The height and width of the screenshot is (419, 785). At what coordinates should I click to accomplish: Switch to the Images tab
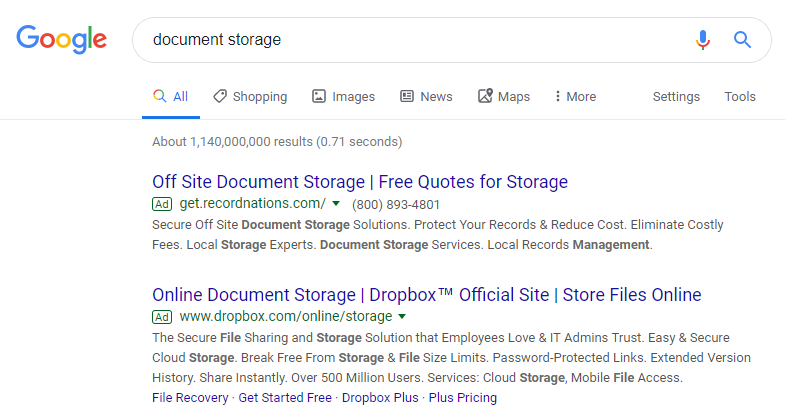tap(343, 97)
